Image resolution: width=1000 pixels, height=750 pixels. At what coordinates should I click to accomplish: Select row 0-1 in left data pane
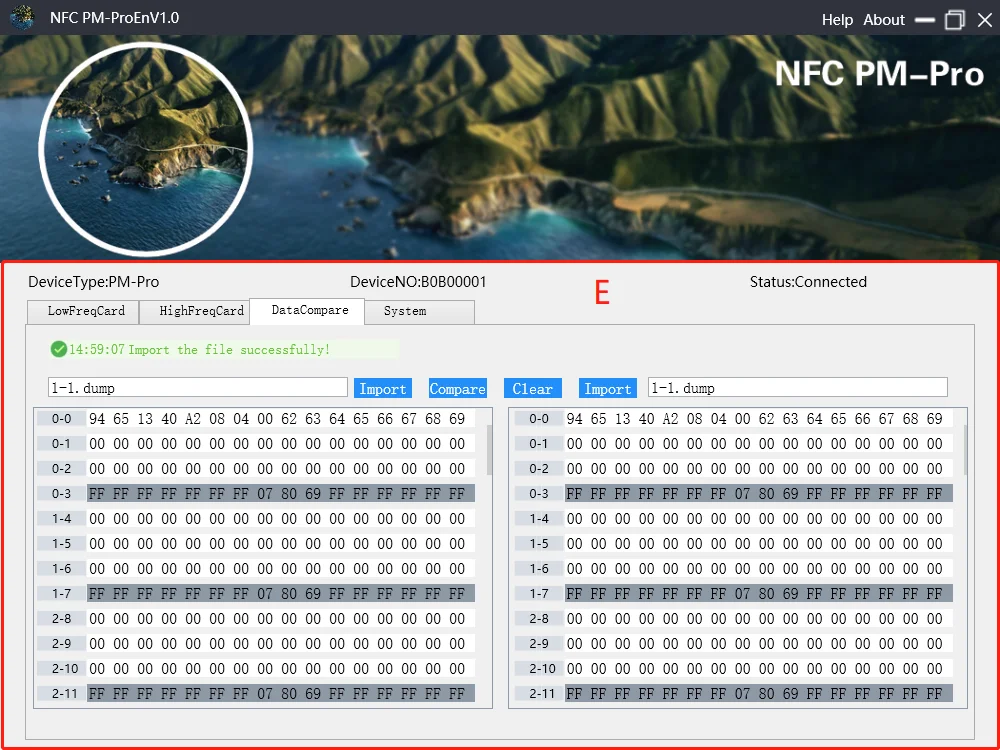pos(256,444)
